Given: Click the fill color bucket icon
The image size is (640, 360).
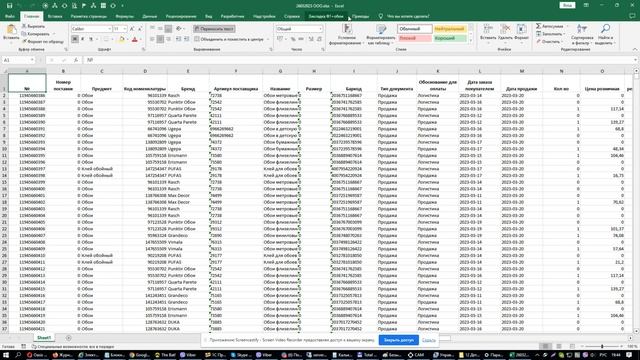Looking at the screenshot, I should pyautogui.click(x=121, y=39).
